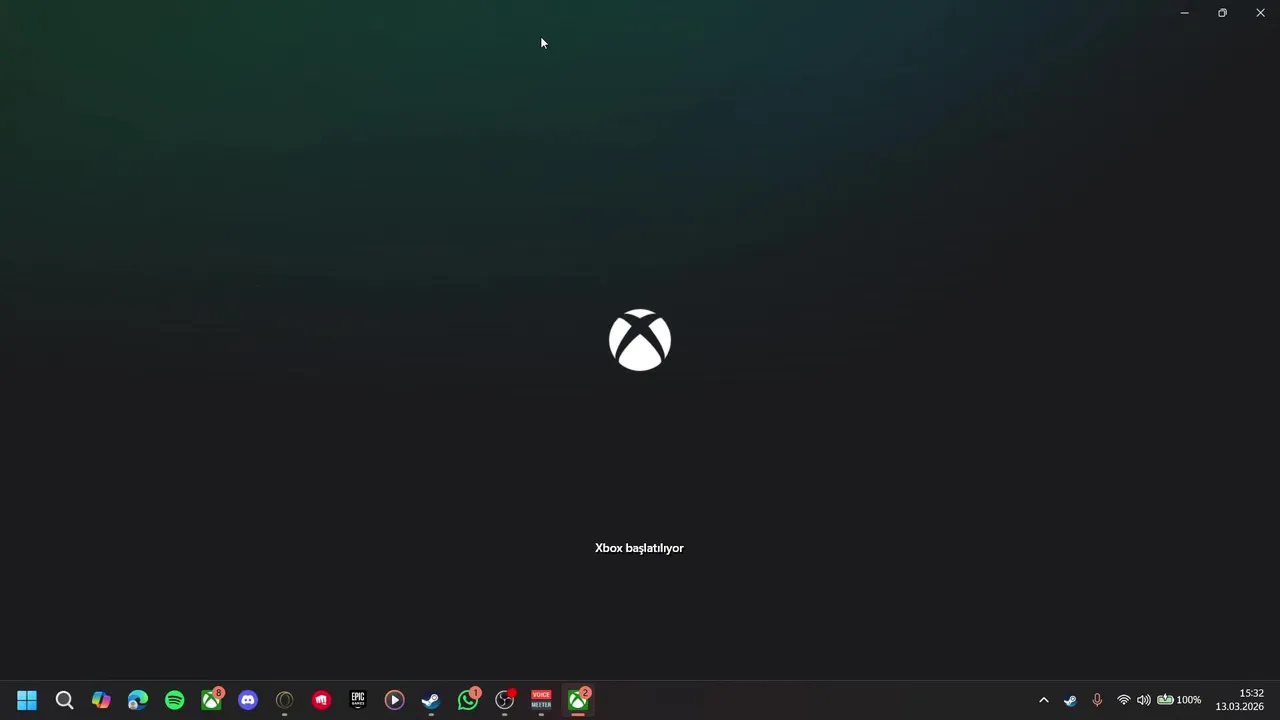This screenshot has height=720, width=1280.
Task: Click the microphone tray indicator
Action: (x=1097, y=700)
